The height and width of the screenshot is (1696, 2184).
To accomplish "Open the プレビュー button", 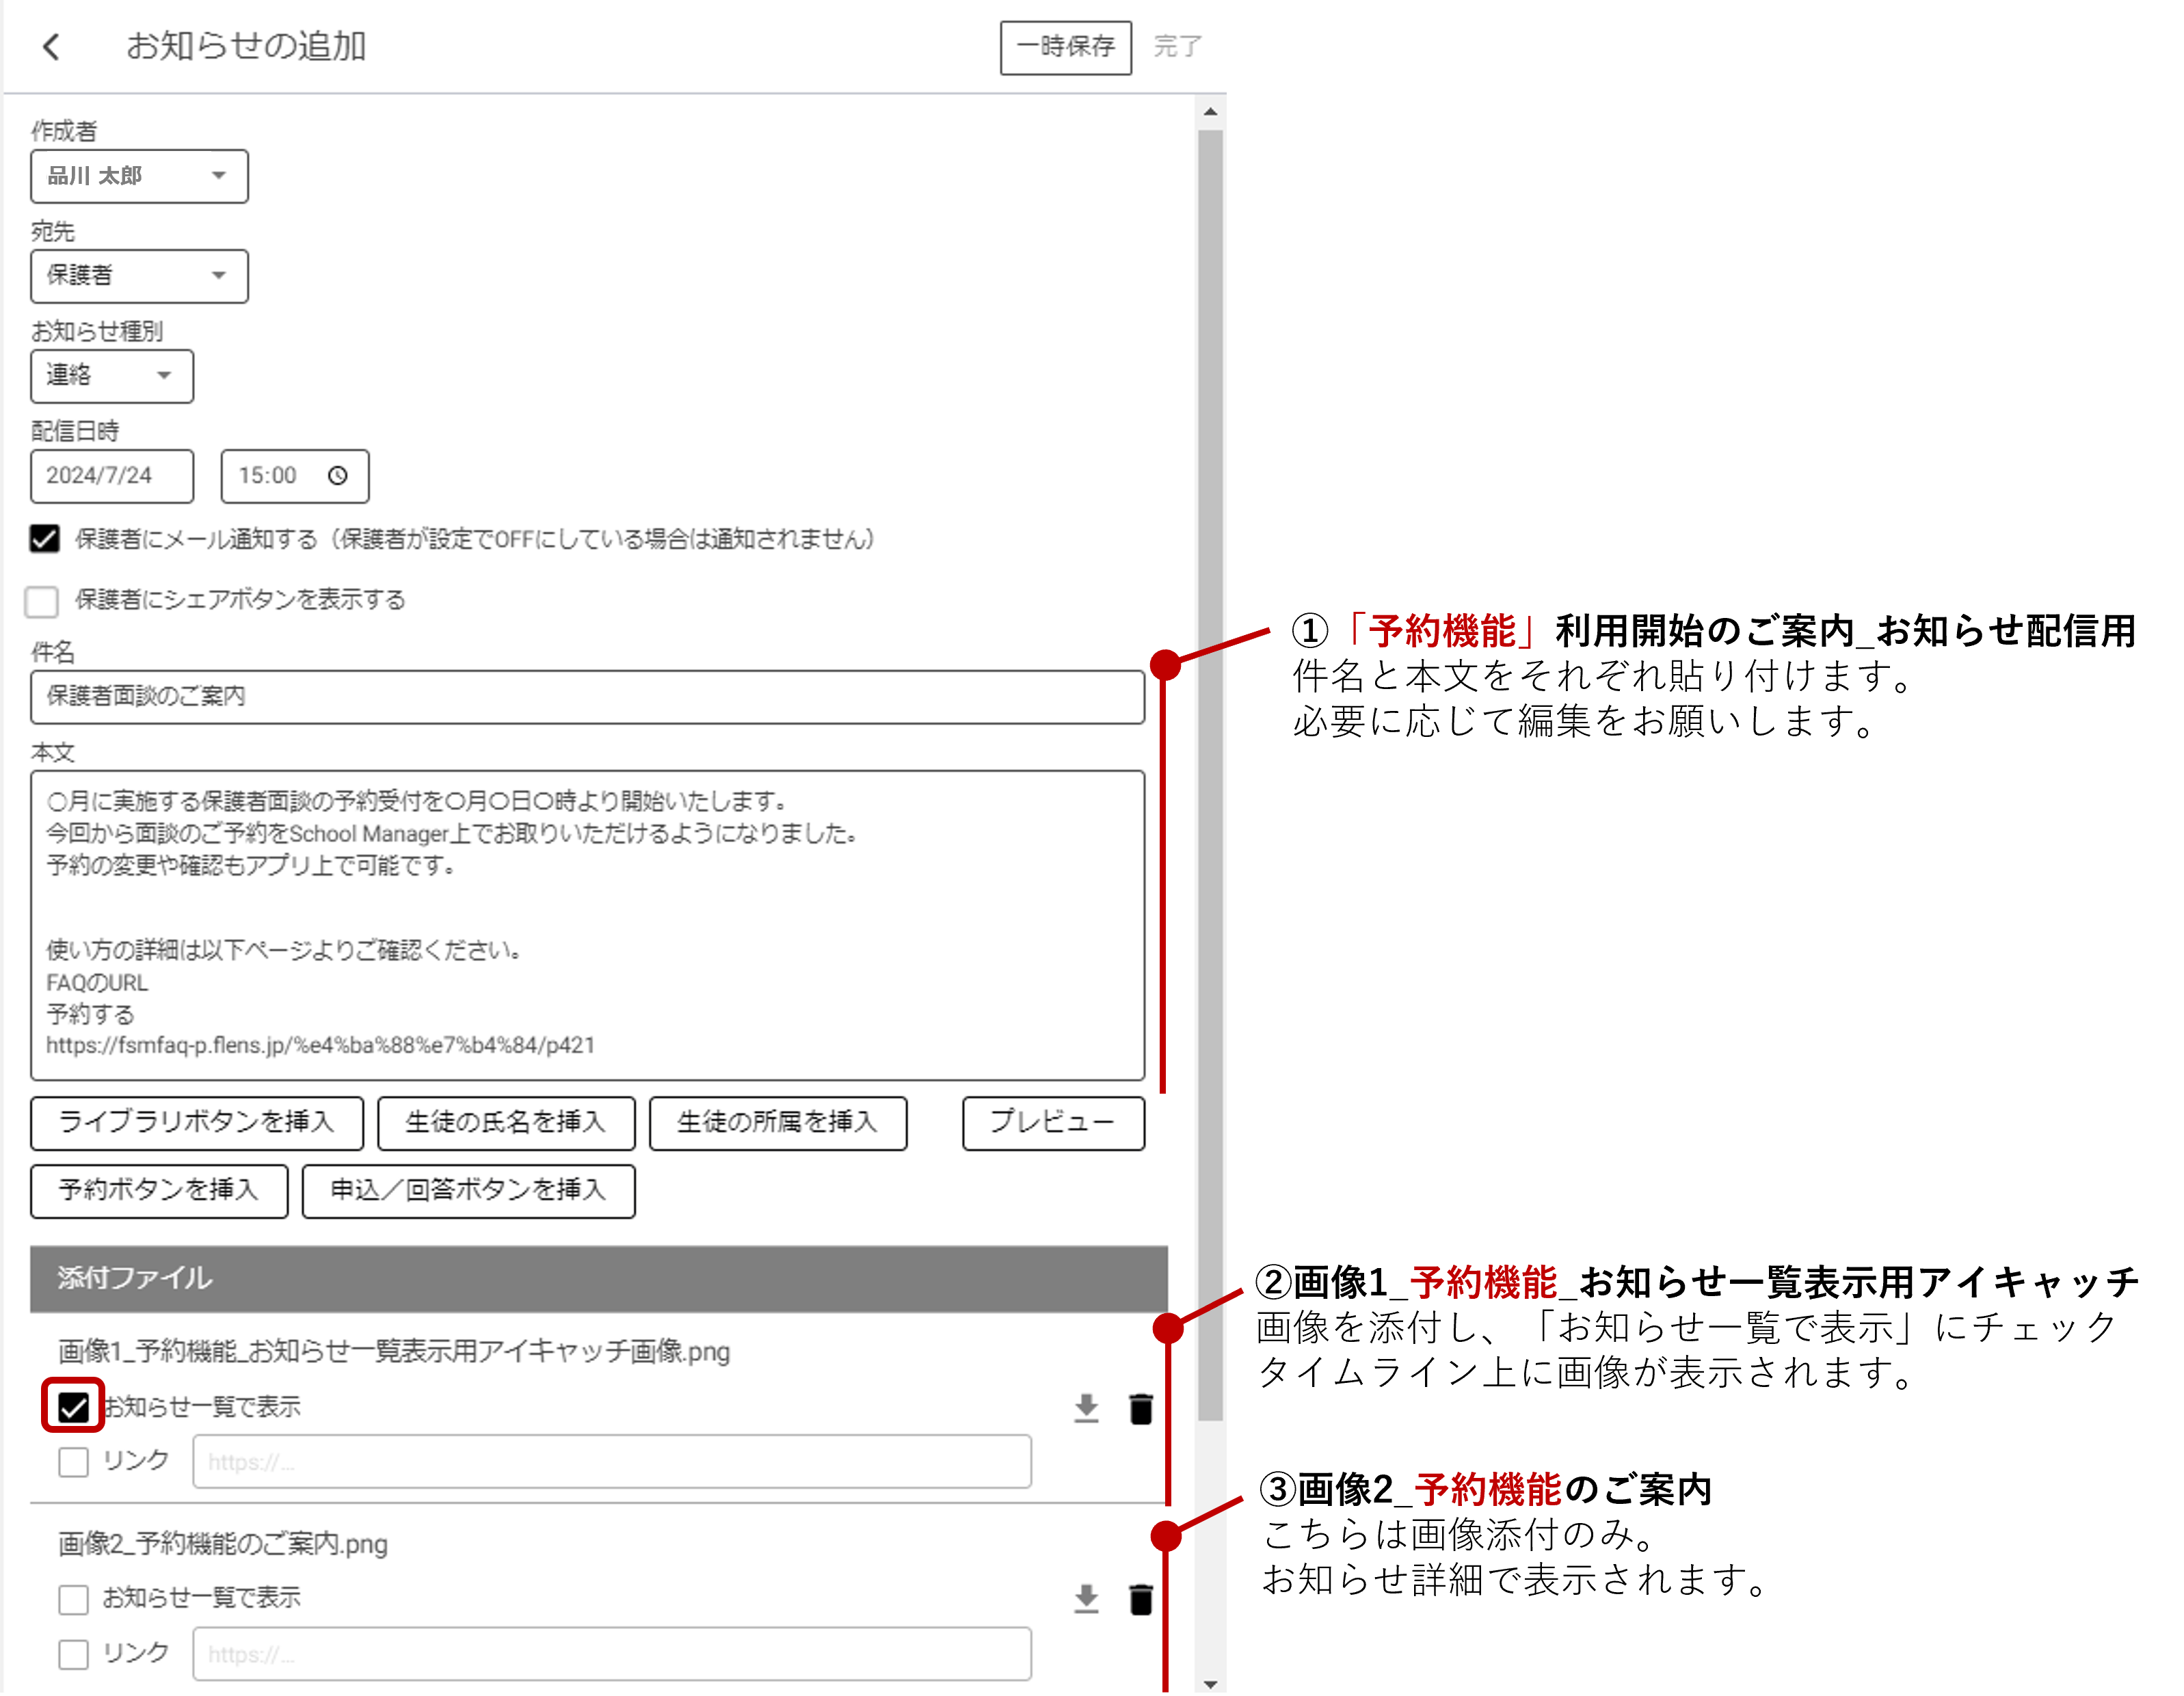I will point(1052,1123).
